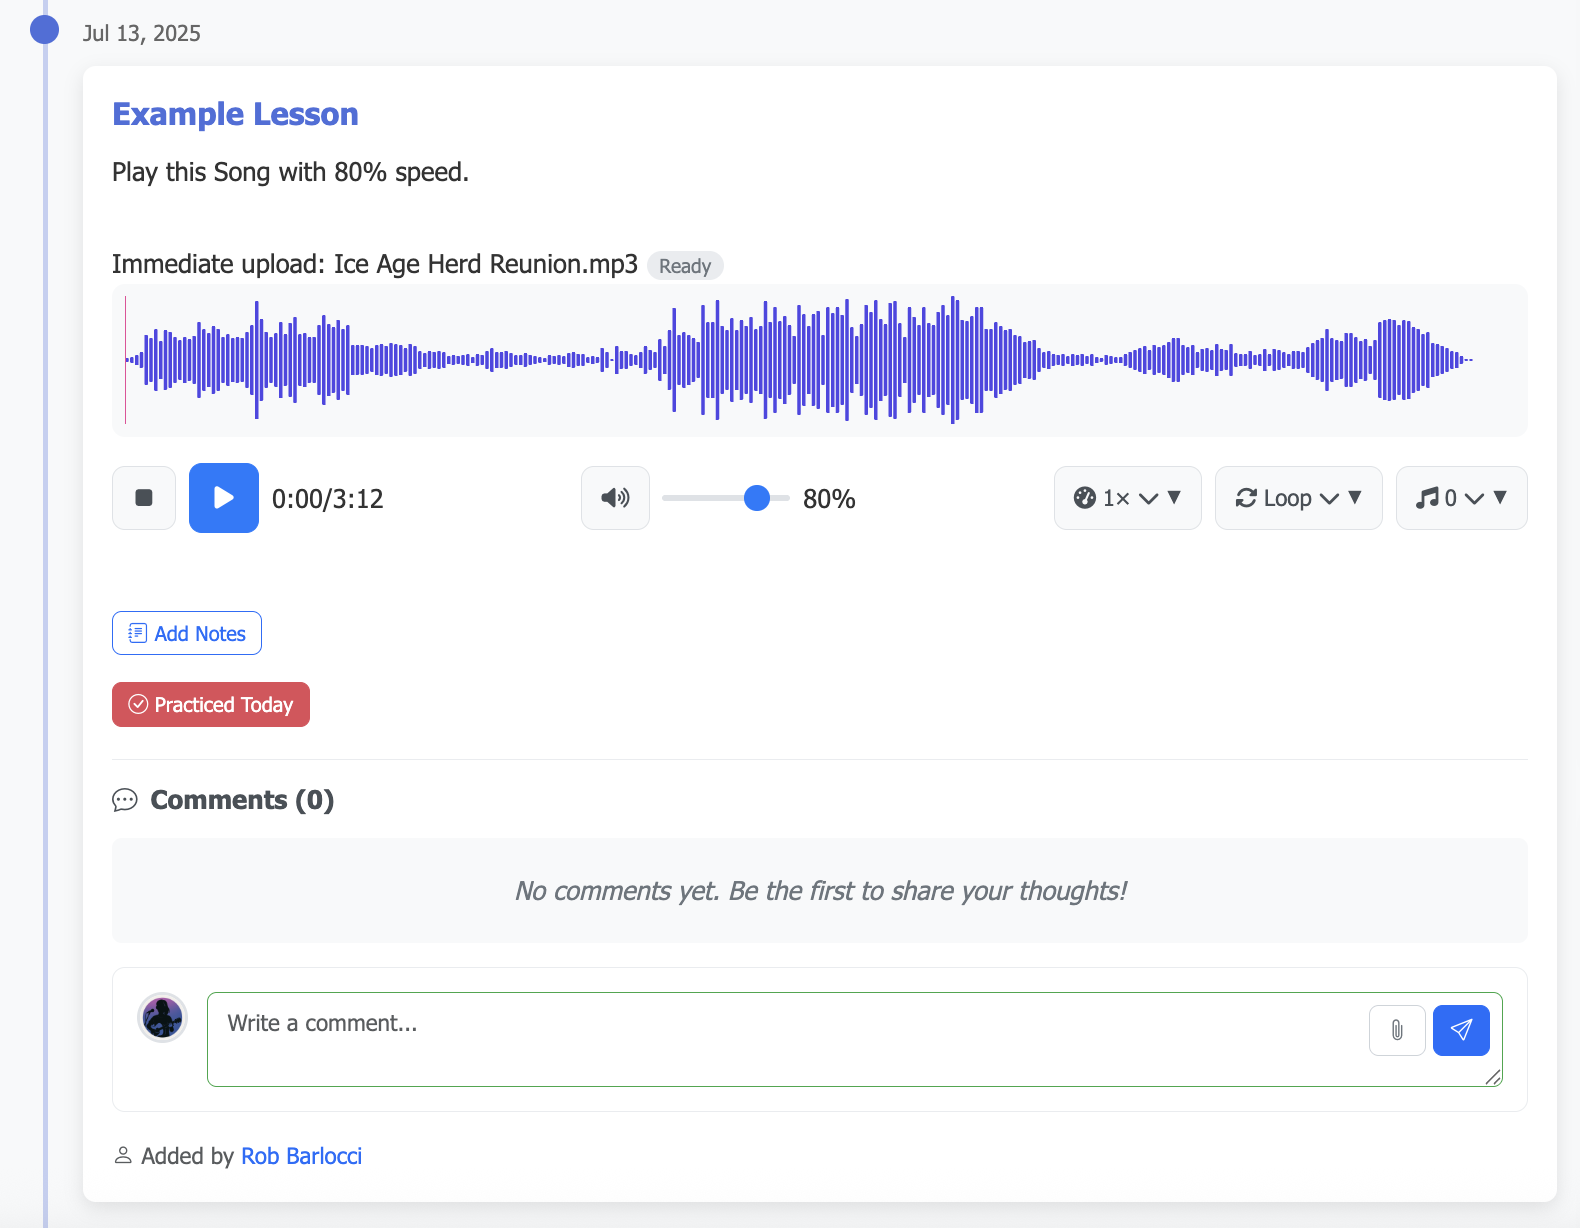Click the speech bubble Comments icon

(125, 800)
